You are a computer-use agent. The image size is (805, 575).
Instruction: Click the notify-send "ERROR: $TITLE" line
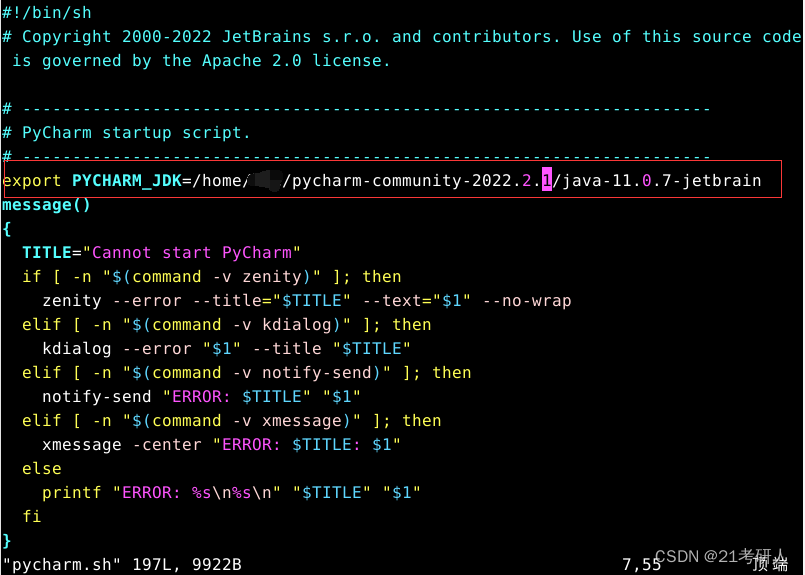pyautogui.click(x=201, y=396)
